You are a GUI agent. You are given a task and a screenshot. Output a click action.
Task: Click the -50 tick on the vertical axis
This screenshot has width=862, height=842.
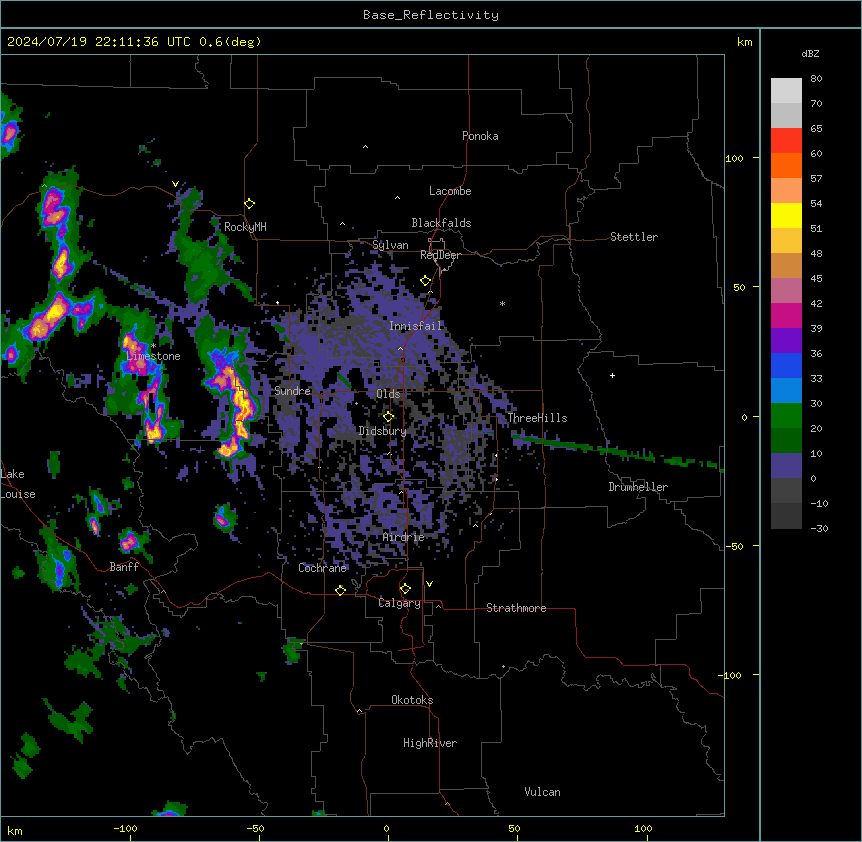[734, 546]
